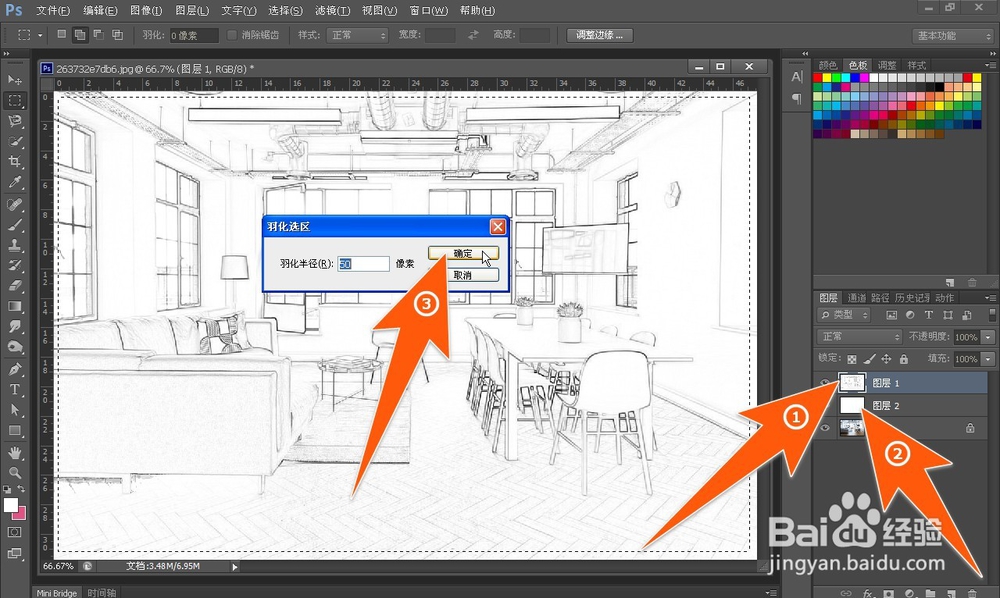Click the 调整边缘 button
1000x598 pixels.
tap(599, 35)
